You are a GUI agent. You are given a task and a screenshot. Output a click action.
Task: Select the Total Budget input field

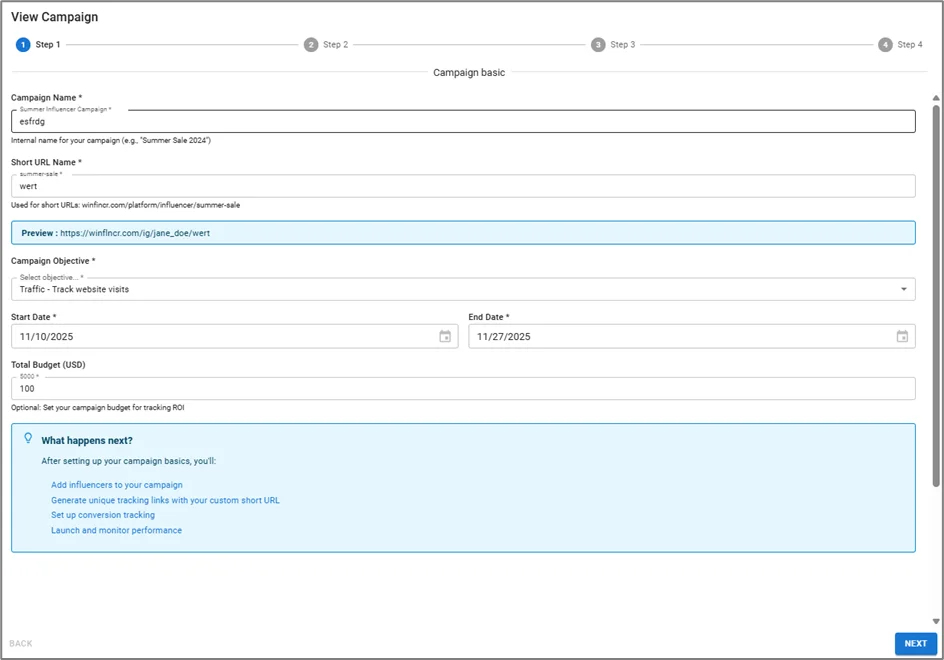462,389
